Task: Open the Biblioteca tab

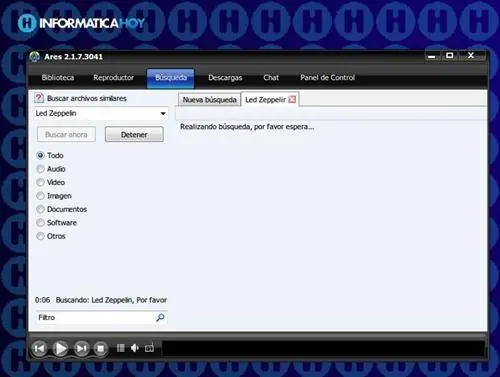Action: pyautogui.click(x=58, y=78)
